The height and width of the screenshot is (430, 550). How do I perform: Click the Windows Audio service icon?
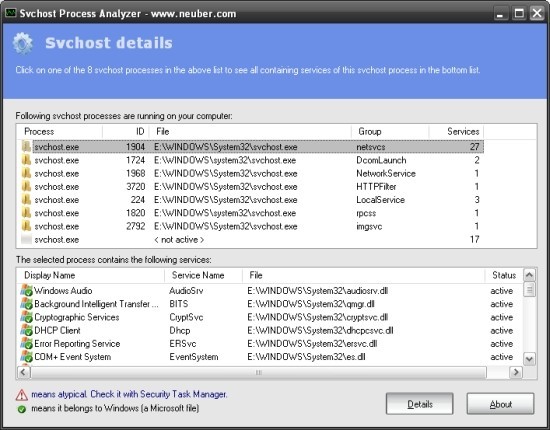tap(26, 291)
